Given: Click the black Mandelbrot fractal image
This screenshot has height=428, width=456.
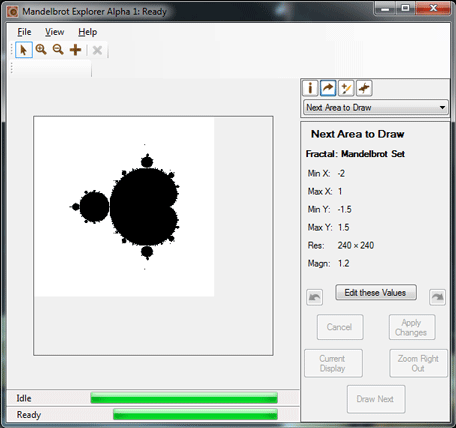Looking at the screenshot, I should coord(124,207).
